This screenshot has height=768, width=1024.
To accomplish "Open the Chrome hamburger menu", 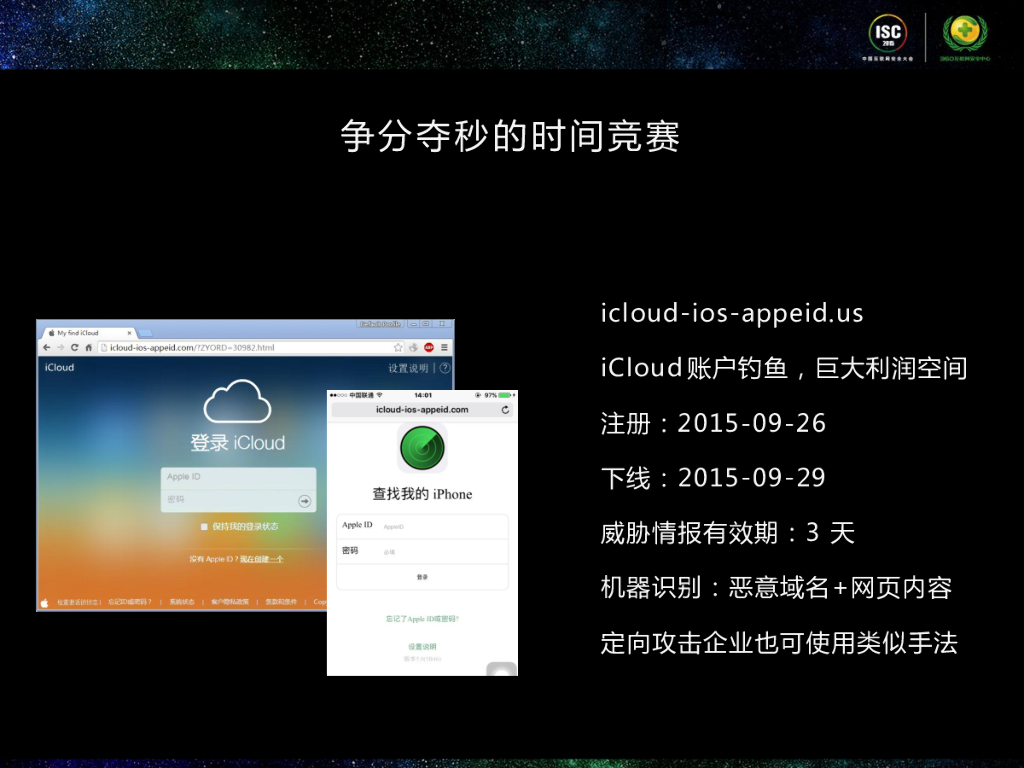I will coord(444,347).
